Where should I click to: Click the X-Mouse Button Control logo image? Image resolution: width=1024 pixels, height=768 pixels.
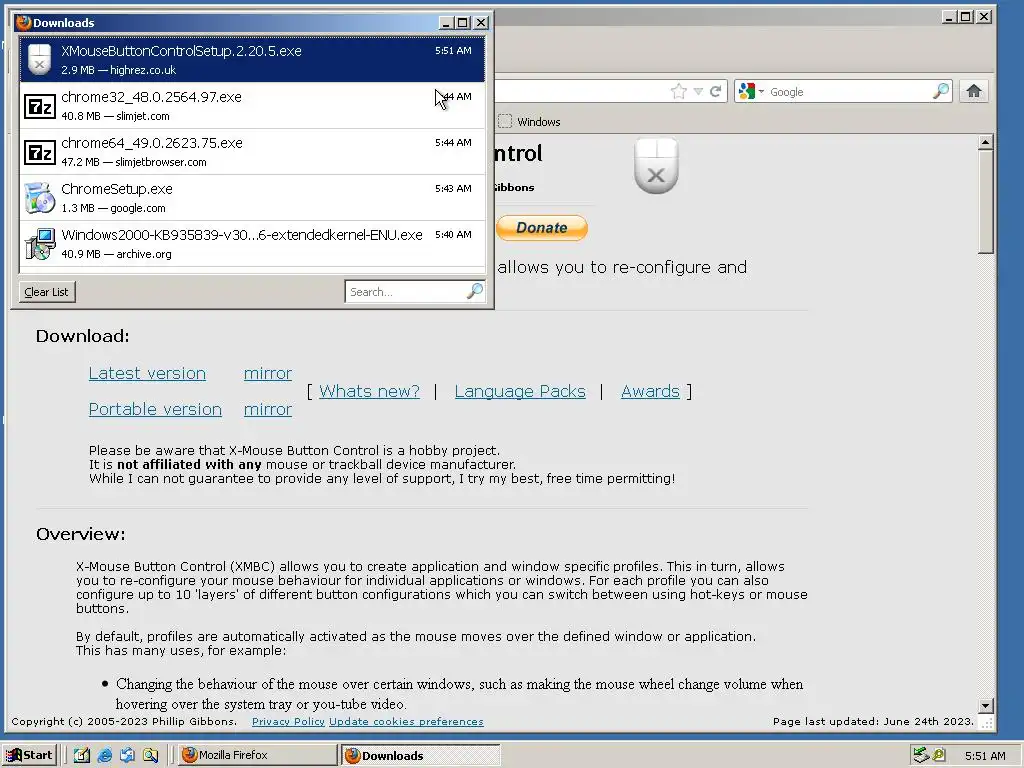pos(656,166)
